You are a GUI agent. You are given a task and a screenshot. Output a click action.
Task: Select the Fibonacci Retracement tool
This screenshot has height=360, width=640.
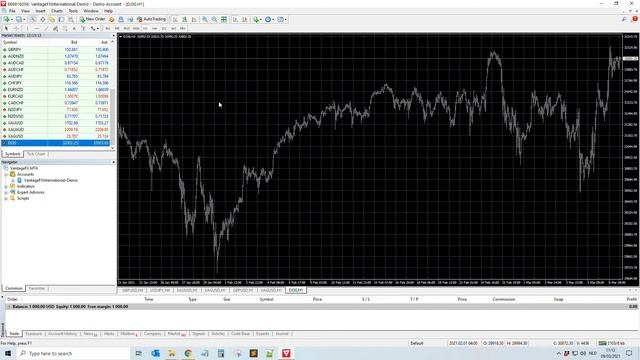click(x=64, y=29)
